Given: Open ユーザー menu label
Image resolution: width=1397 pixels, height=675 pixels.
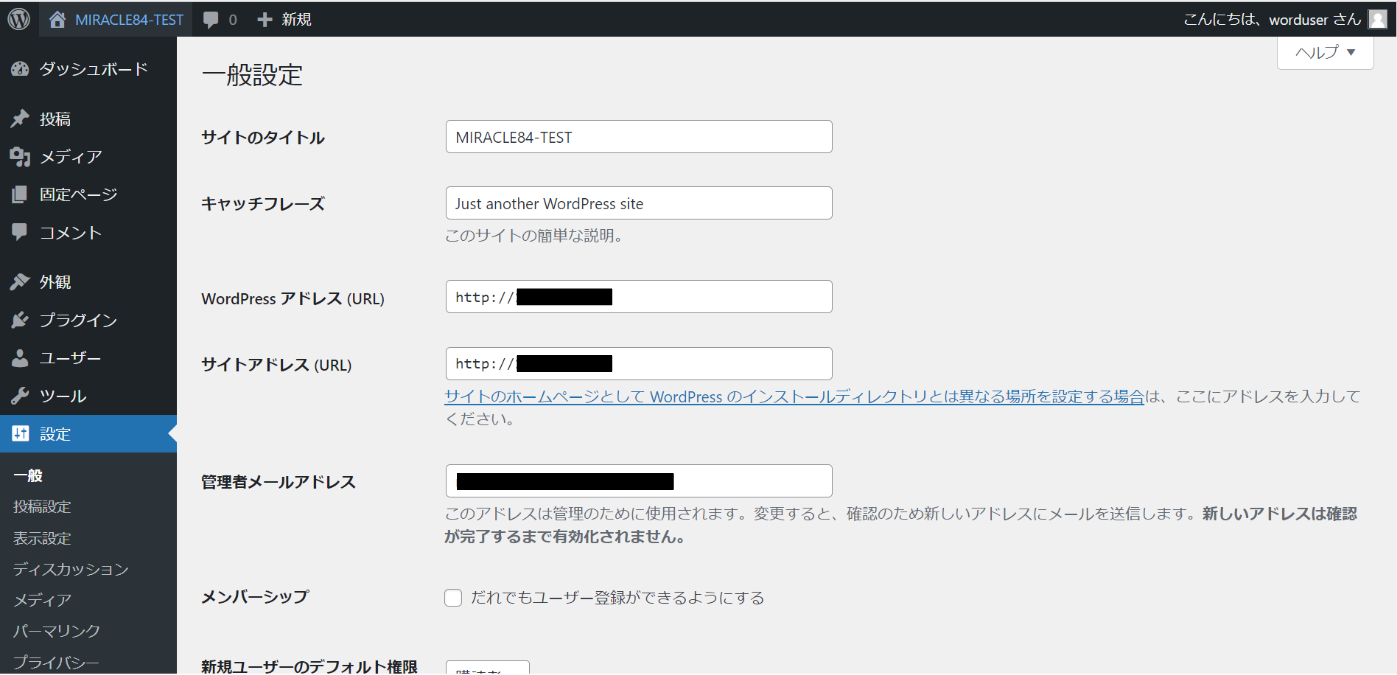Looking at the screenshot, I should pyautogui.click(x=71, y=358).
